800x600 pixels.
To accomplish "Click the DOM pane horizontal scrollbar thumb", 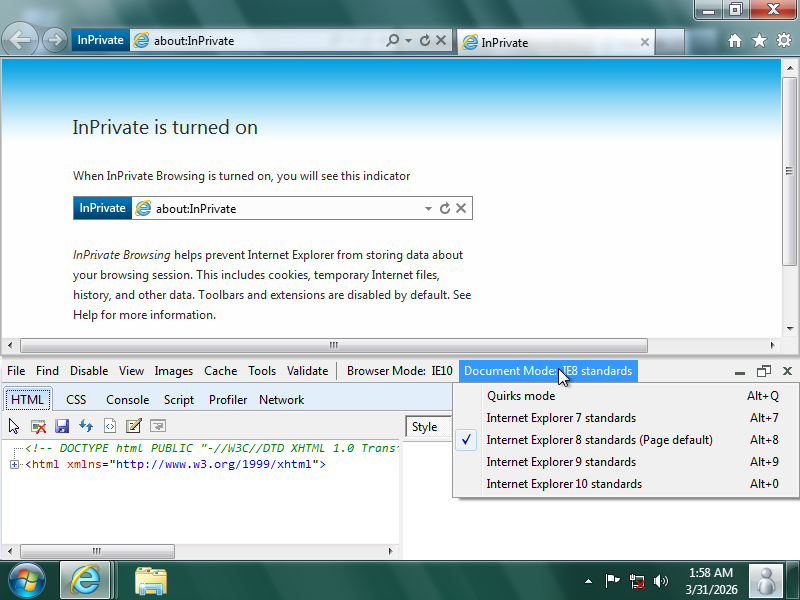I will 97,551.
